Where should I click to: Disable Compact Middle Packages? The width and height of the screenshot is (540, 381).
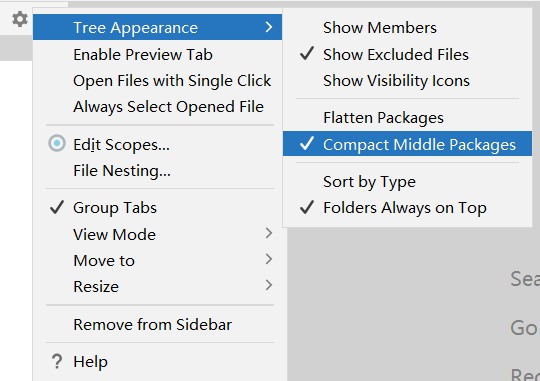point(407,144)
